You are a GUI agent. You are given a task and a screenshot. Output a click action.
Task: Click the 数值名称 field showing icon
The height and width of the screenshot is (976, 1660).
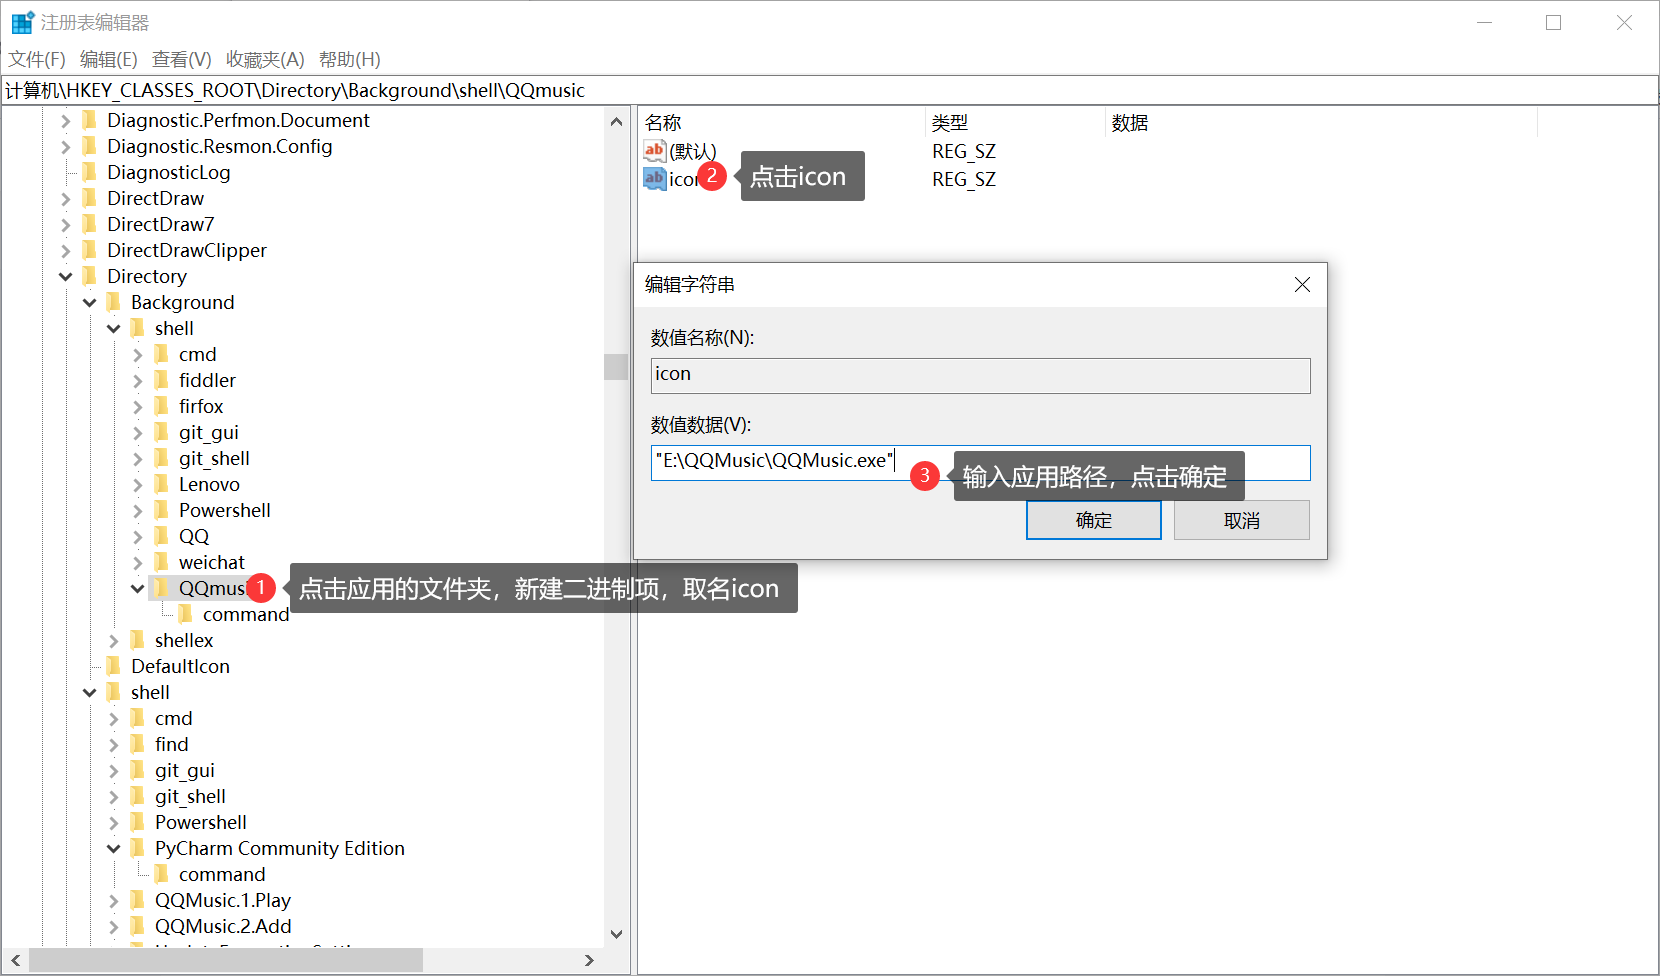[980, 375]
